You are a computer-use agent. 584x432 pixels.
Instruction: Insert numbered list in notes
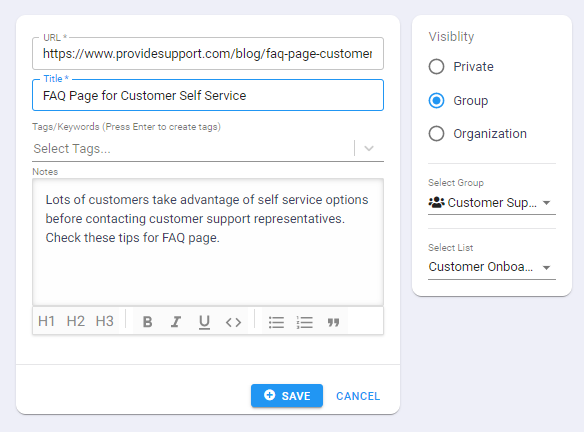pos(305,322)
